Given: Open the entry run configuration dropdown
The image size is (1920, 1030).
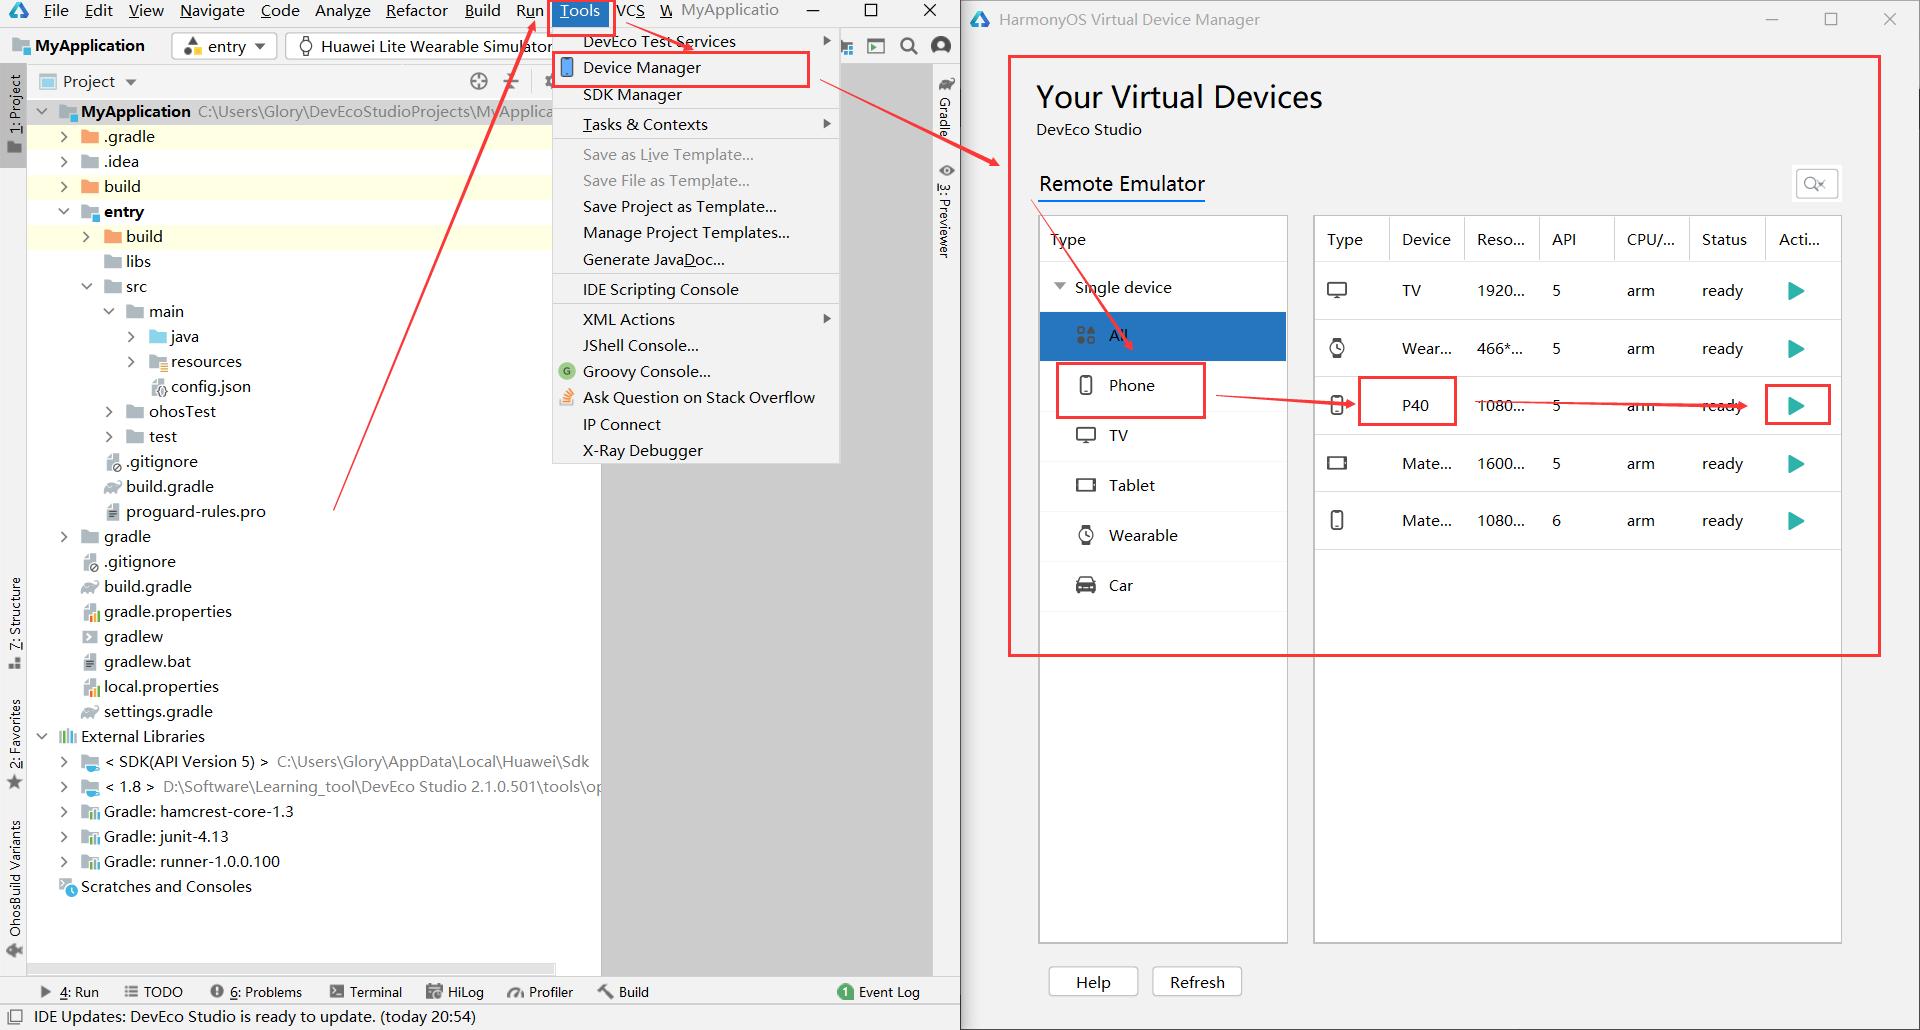Looking at the screenshot, I should pyautogui.click(x=224, y=46).
